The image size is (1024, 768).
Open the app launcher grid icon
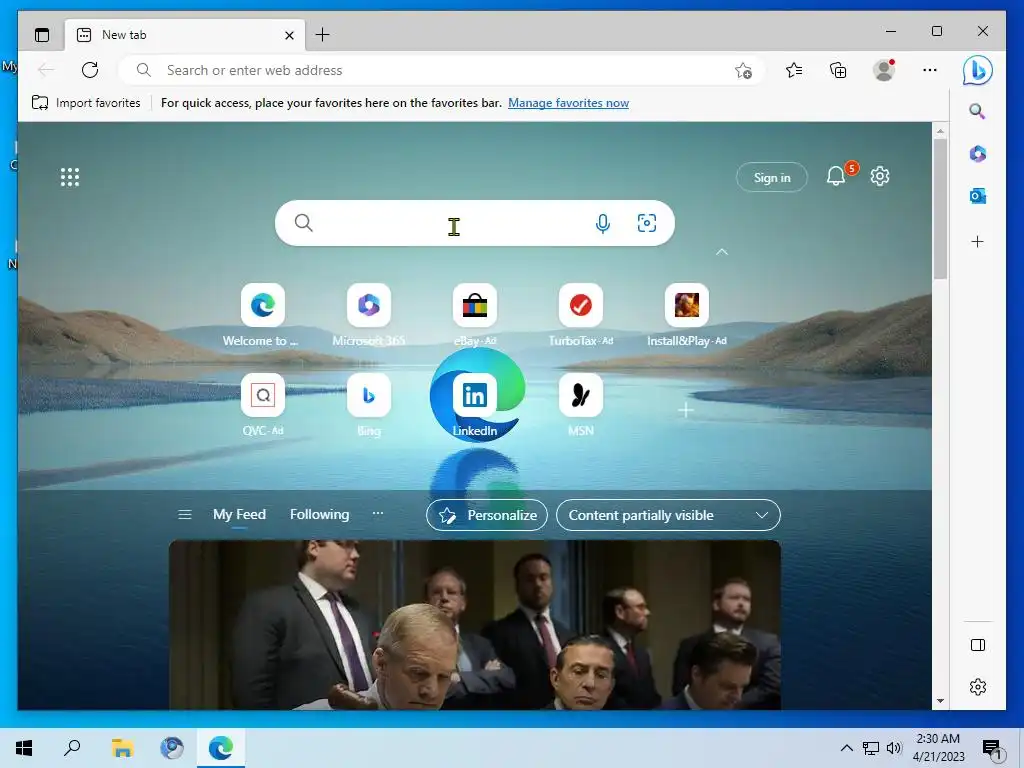tap(70, 177)
